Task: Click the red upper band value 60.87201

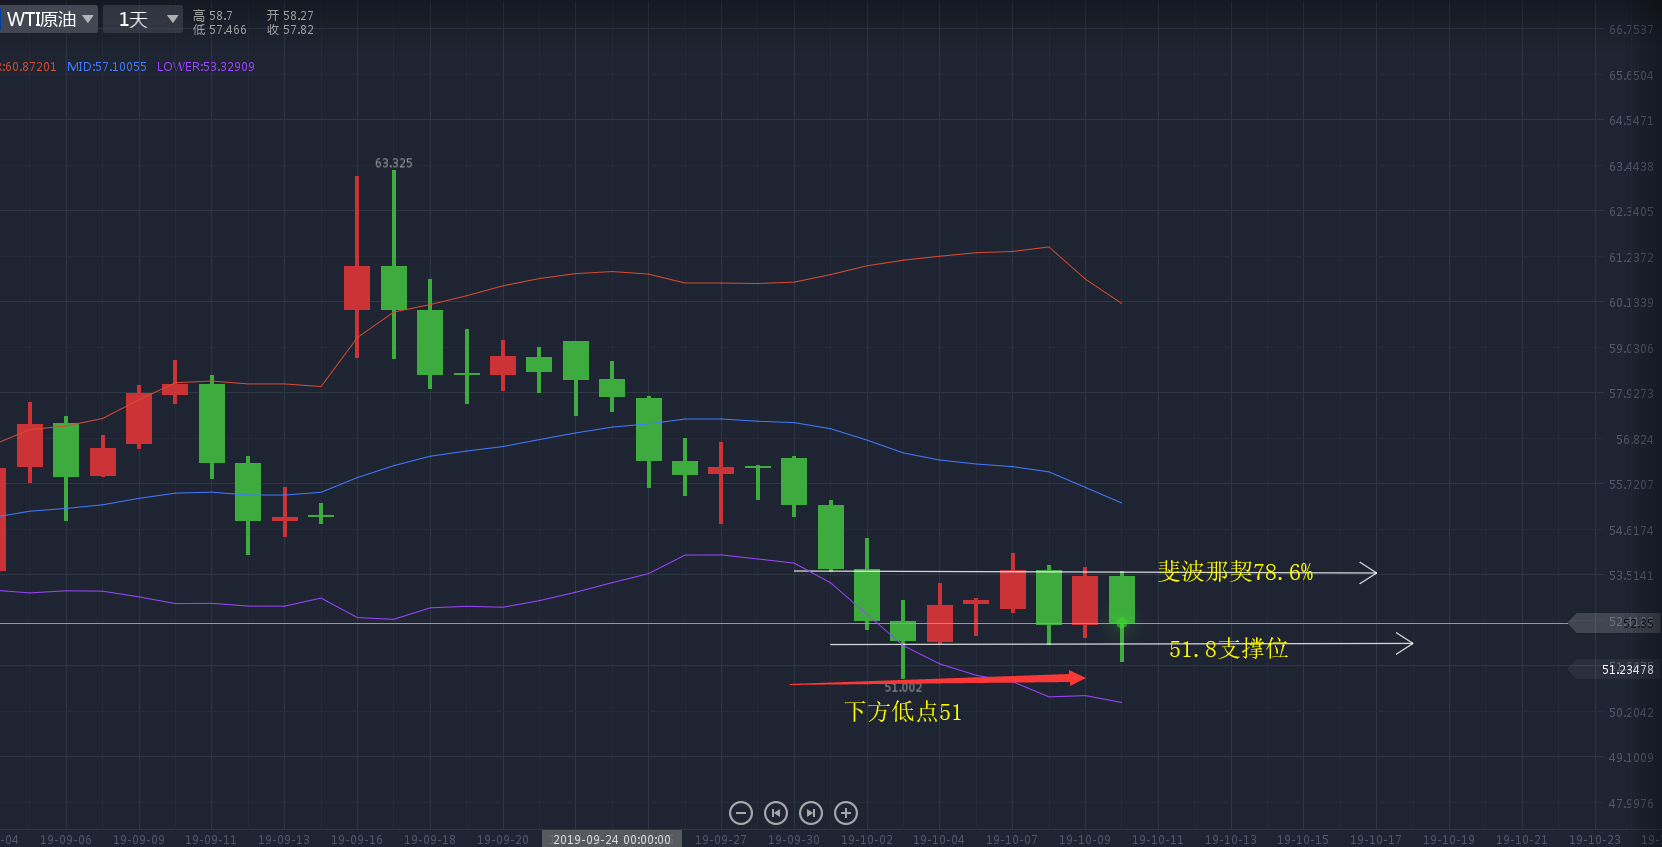Action: pos(29,67)
